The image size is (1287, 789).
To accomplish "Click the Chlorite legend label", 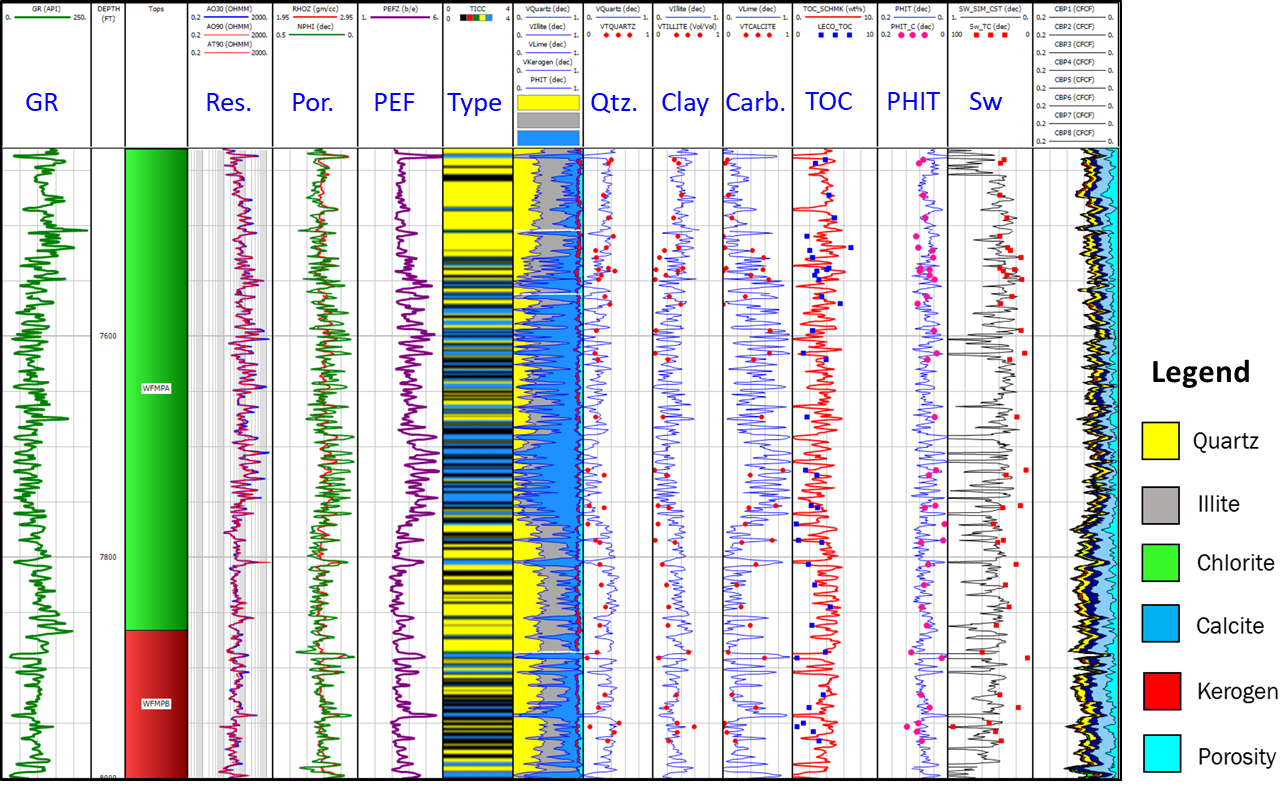I will pos(1236,563).
